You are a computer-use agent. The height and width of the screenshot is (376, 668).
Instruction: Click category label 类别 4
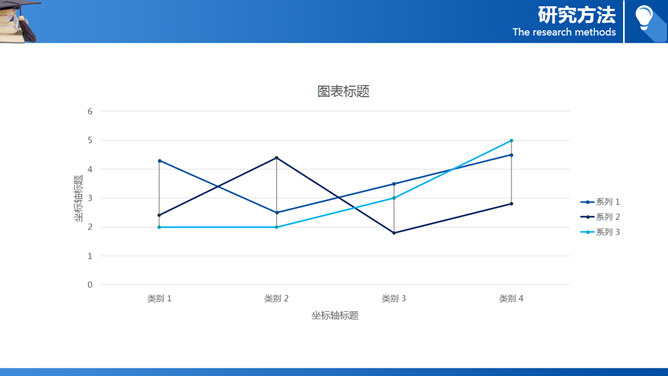pos(511,299)
